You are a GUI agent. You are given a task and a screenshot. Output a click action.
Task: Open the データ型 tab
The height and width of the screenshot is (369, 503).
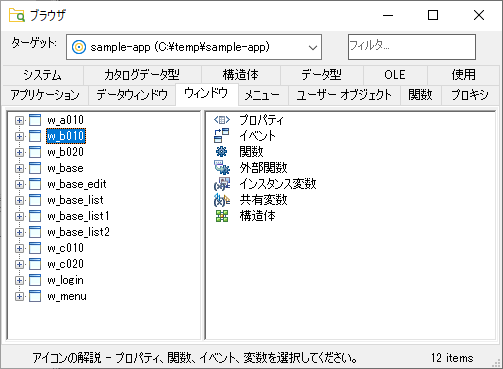(x=322, y=75)
